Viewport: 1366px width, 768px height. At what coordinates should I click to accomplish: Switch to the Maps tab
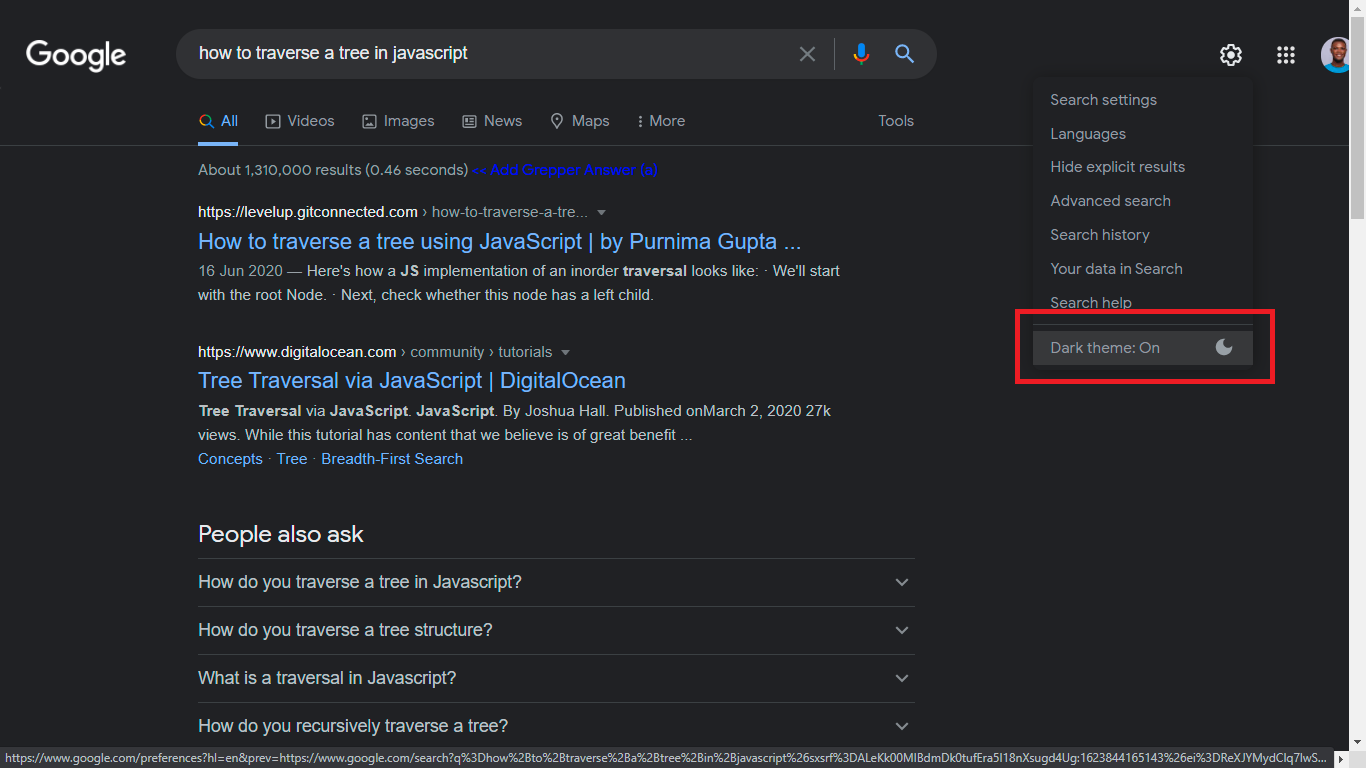click(x=580, y=121)
